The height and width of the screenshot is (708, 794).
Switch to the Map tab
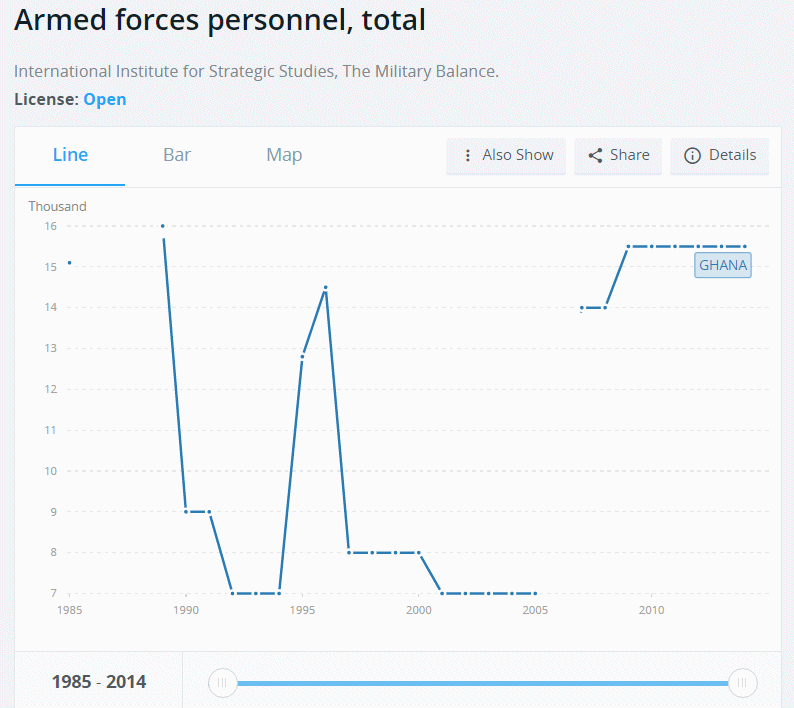pyautogui.click(x=284, y=155)
